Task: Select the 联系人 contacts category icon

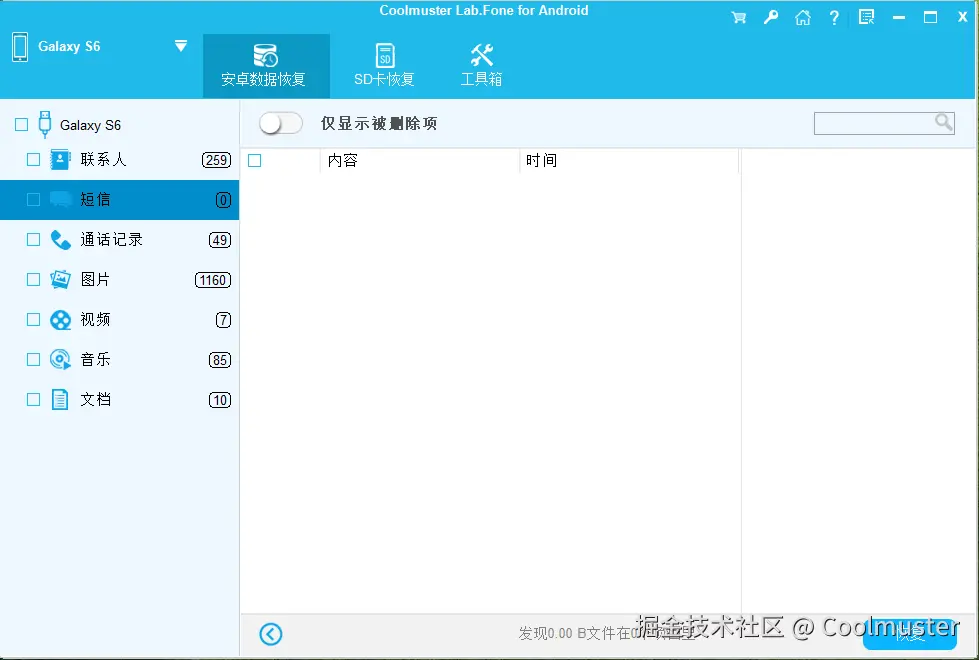Action: [x=58, y=159]
